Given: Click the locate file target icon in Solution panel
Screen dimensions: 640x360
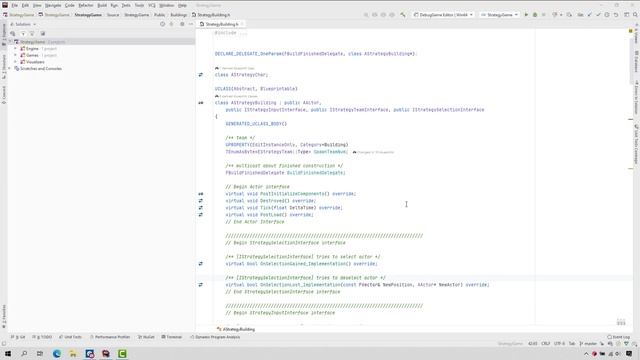Looking at the screenshot, I should (162, 24).
